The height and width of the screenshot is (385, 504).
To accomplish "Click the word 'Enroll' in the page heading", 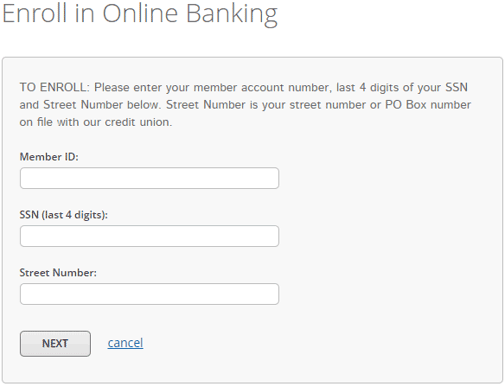I will point(35,13).
